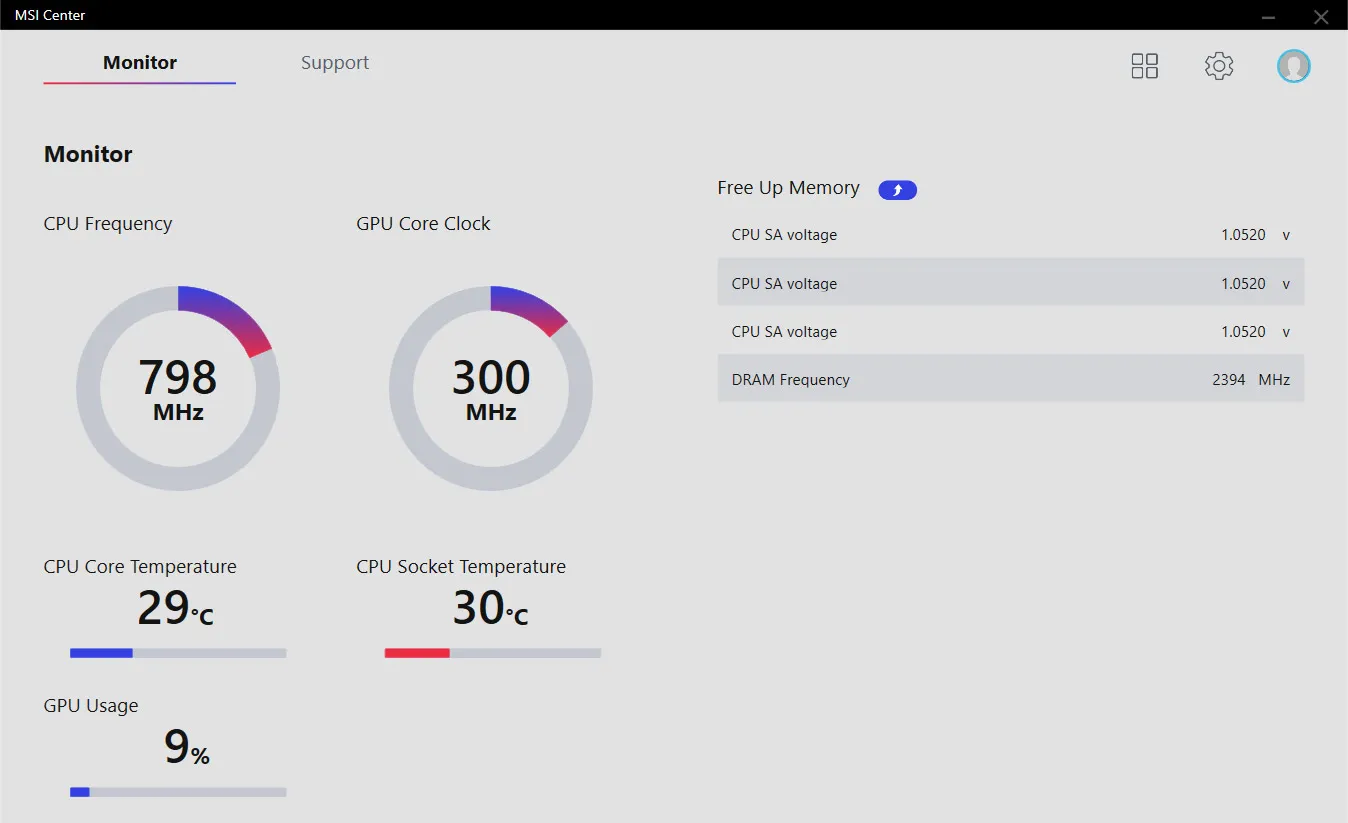
Task: Click the Free Up Memory label
Action: 788,188
